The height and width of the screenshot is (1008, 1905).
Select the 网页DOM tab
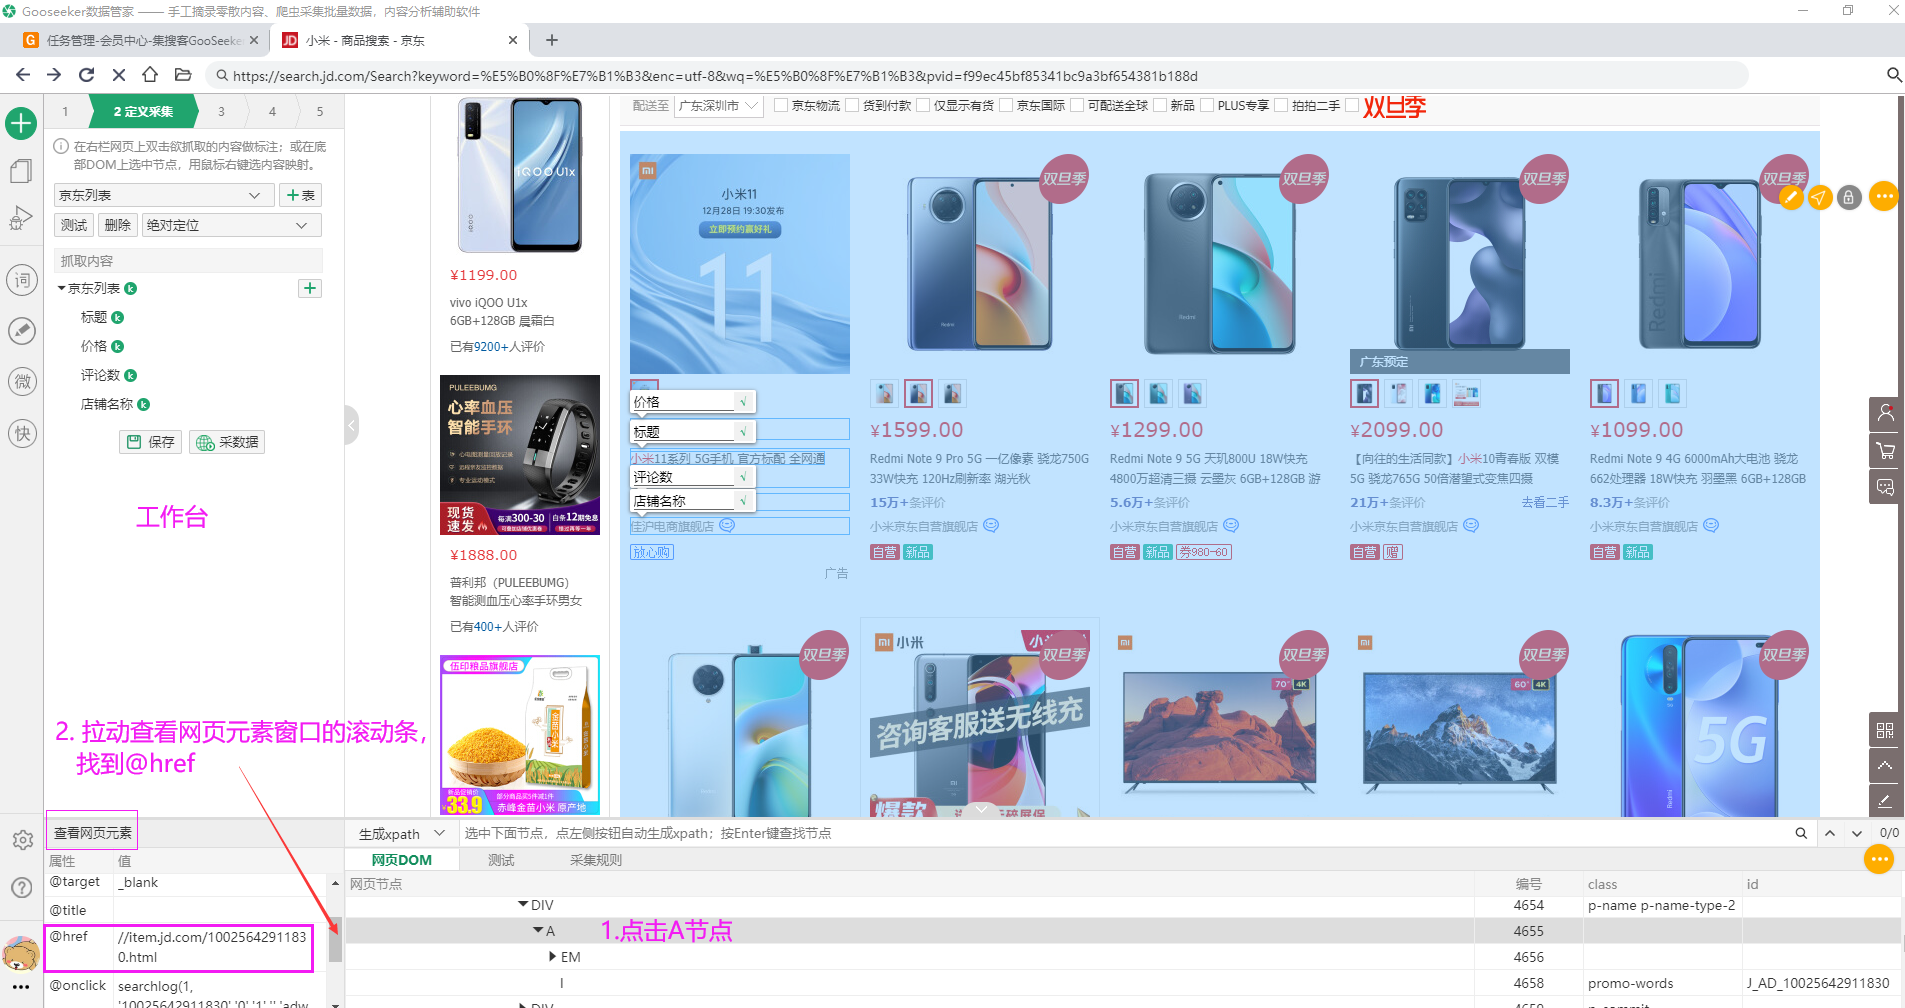click(x=402, y=860)
